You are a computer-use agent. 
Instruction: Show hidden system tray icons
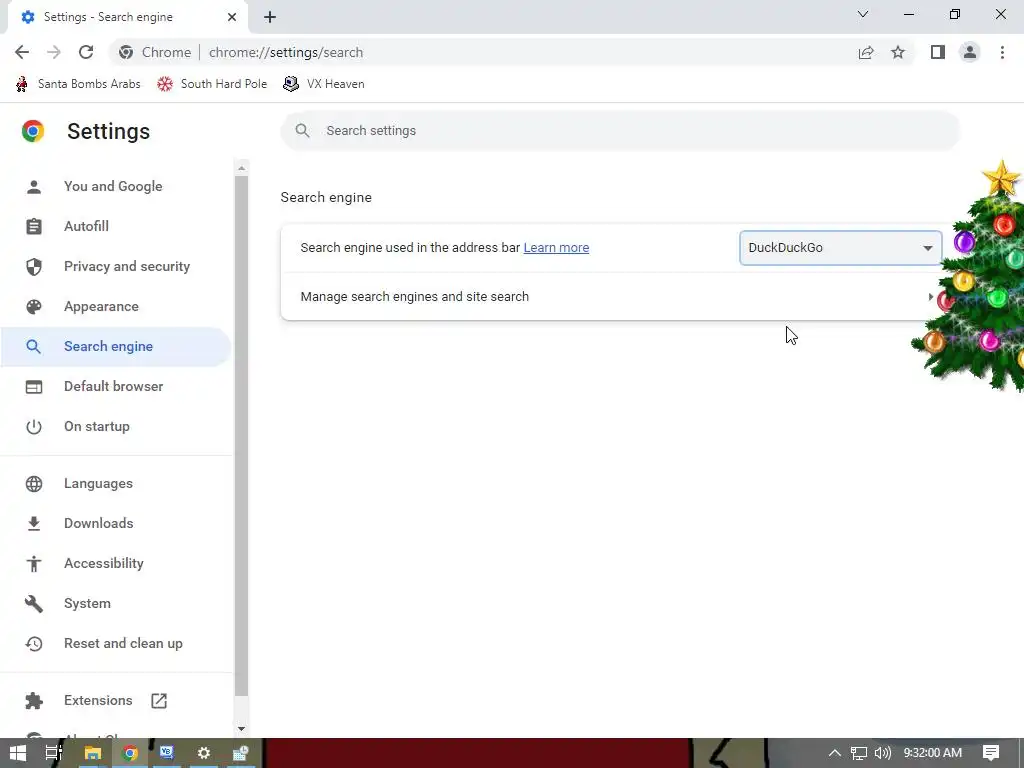[834, 753]
